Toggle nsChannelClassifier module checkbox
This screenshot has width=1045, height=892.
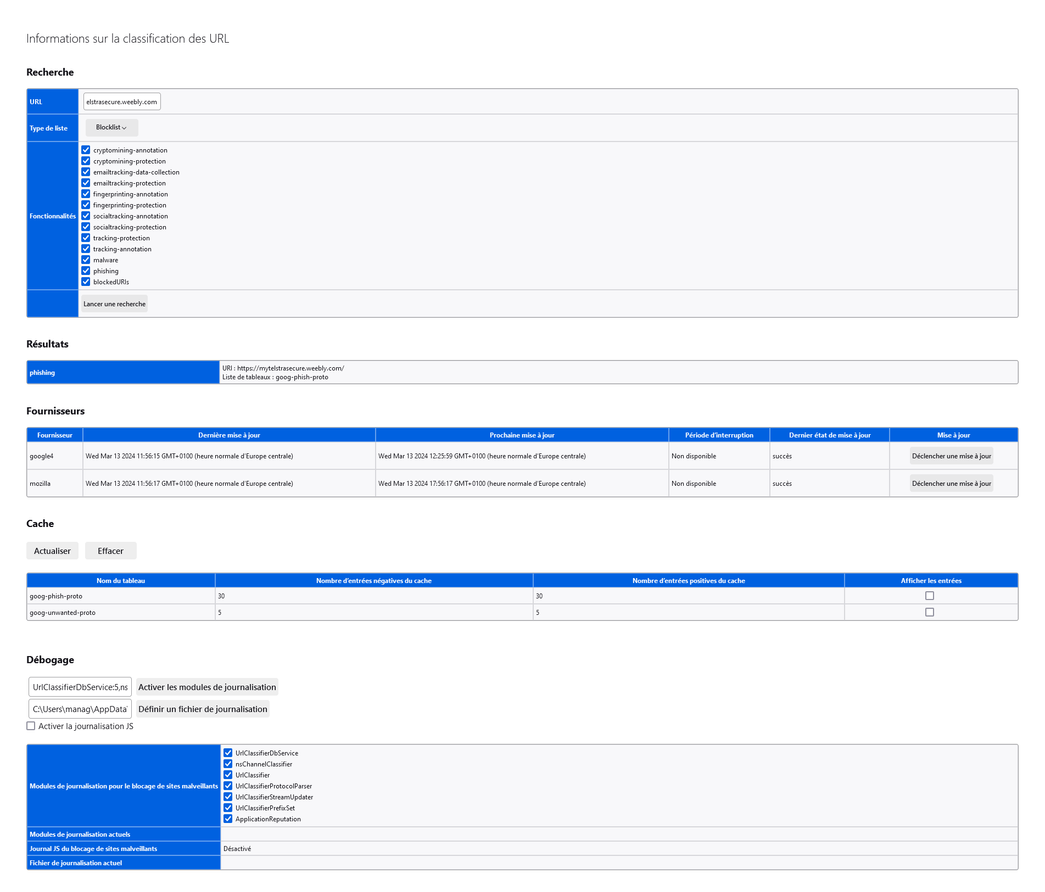tap(228, 764)
